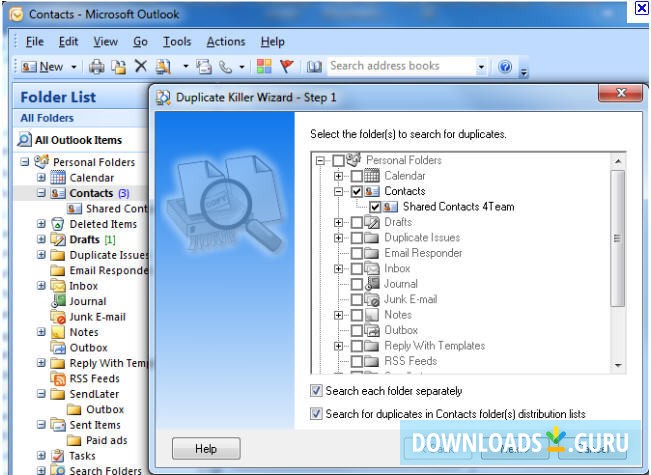Uncheck the Contacts checkbox in wizard
651x475 pixels.
(x=357, y=191)
